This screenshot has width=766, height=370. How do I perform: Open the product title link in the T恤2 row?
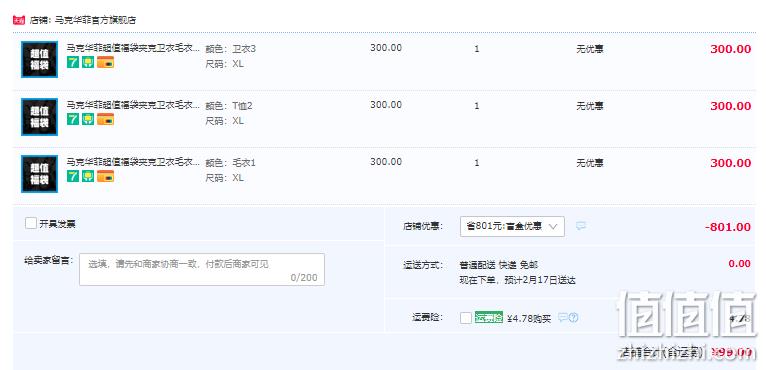click(x=133, y=105)
